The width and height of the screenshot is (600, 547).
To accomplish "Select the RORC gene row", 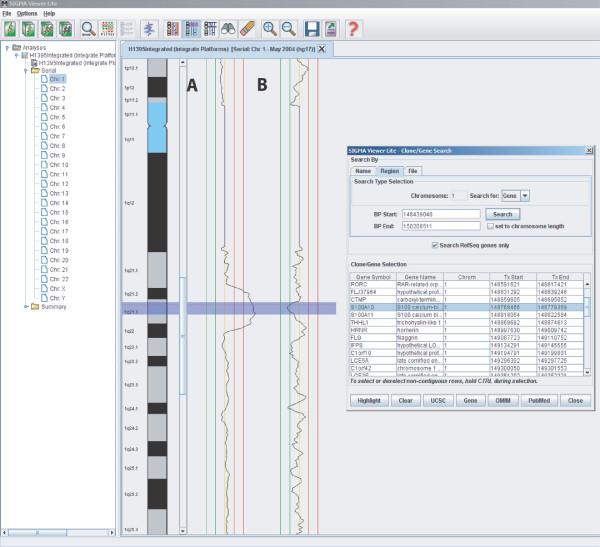I will point(466,284).
